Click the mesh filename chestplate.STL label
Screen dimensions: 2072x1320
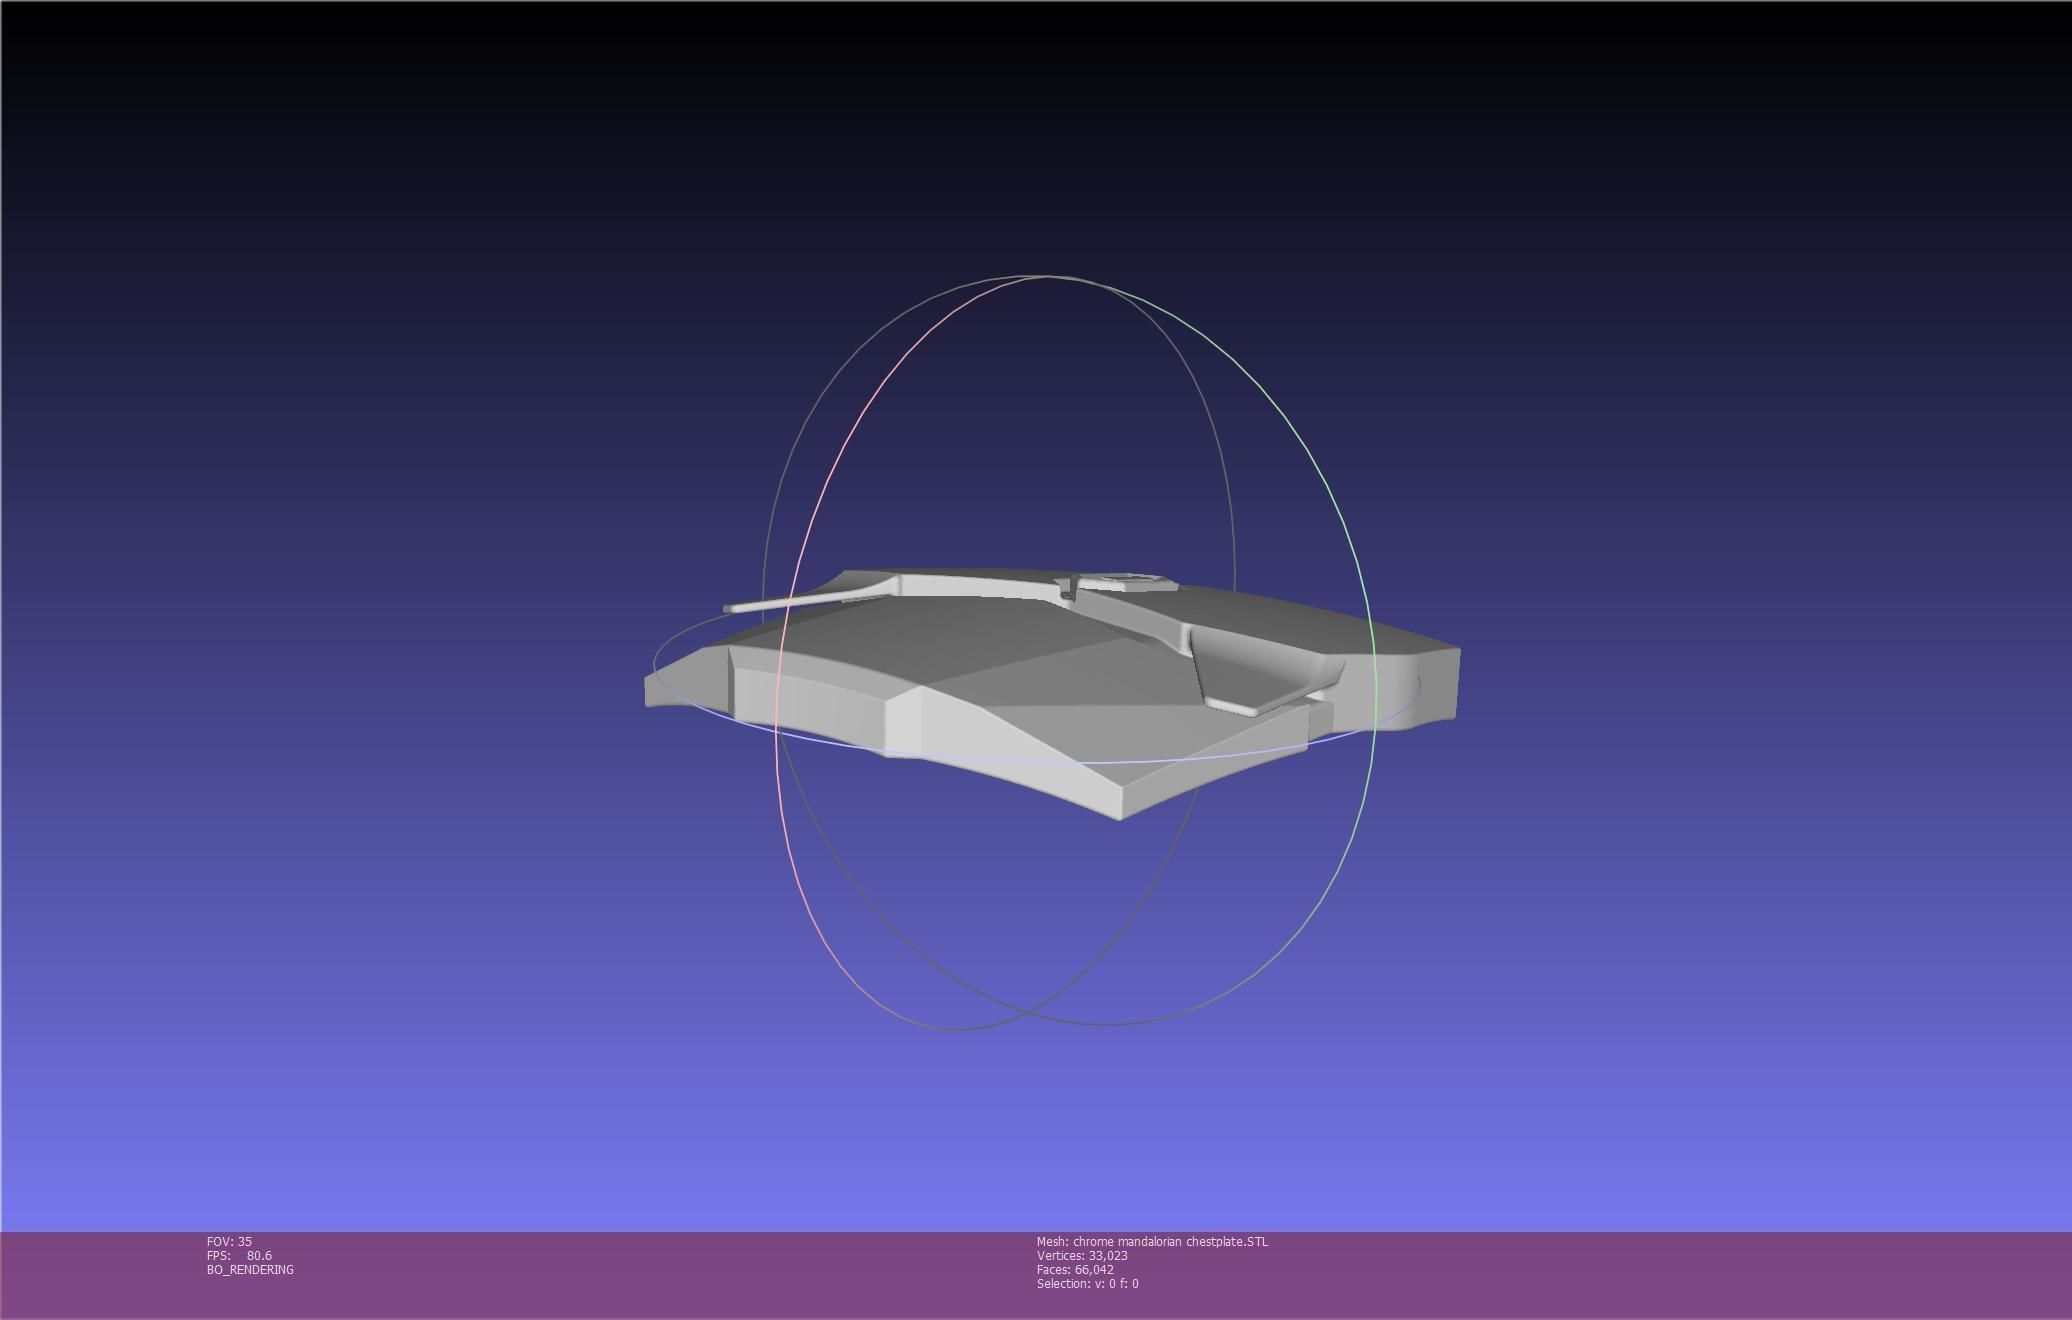pyautogui.click(x=1152, y=1241)
